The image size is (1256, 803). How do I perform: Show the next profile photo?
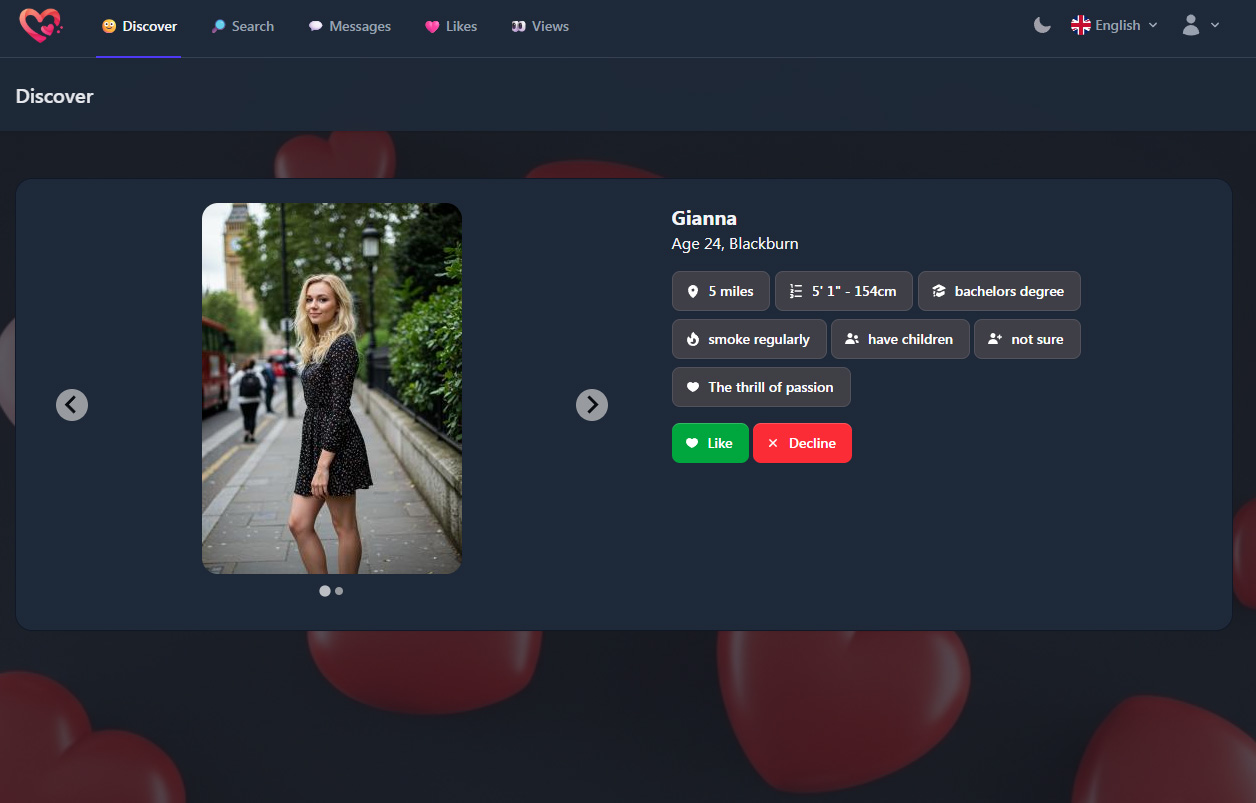592,405
